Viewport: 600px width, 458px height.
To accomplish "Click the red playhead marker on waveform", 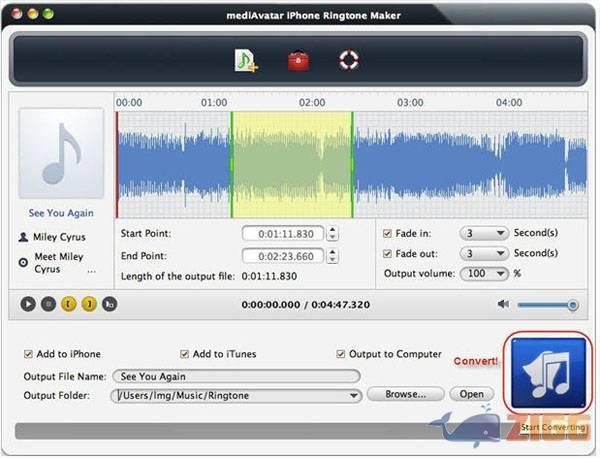I will tap(117, 165).
